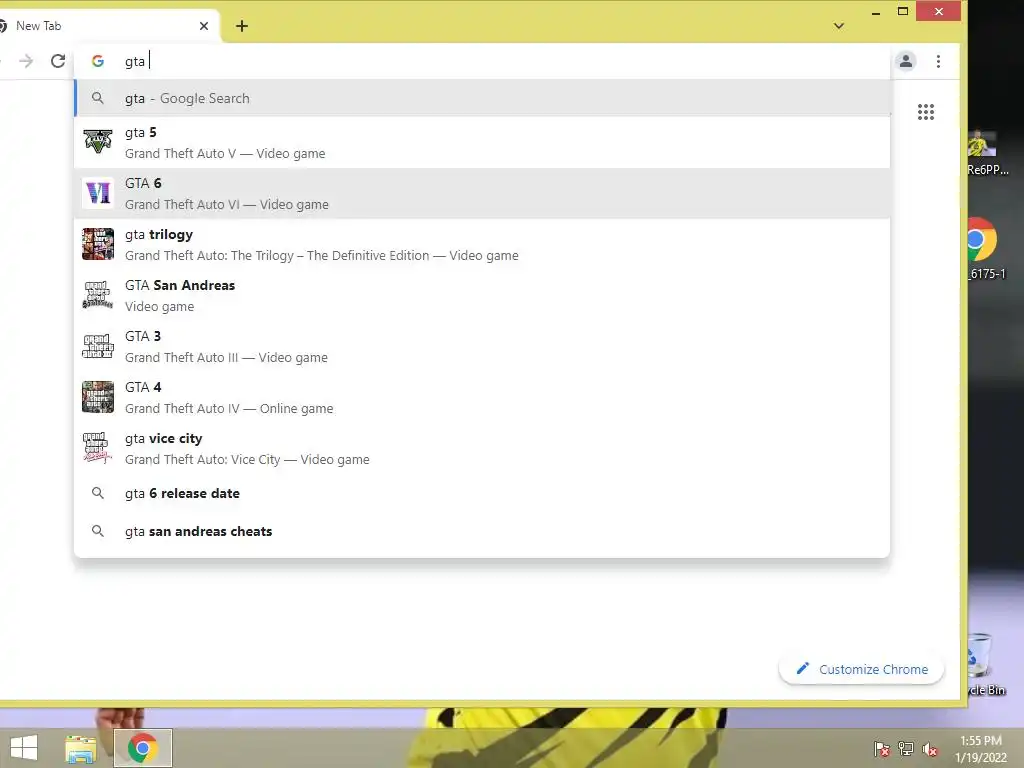The height and width of the screenshot is (768, 1024).
Task: Open the Chrome profile avatar icon
Action: [x=906, y=61]
